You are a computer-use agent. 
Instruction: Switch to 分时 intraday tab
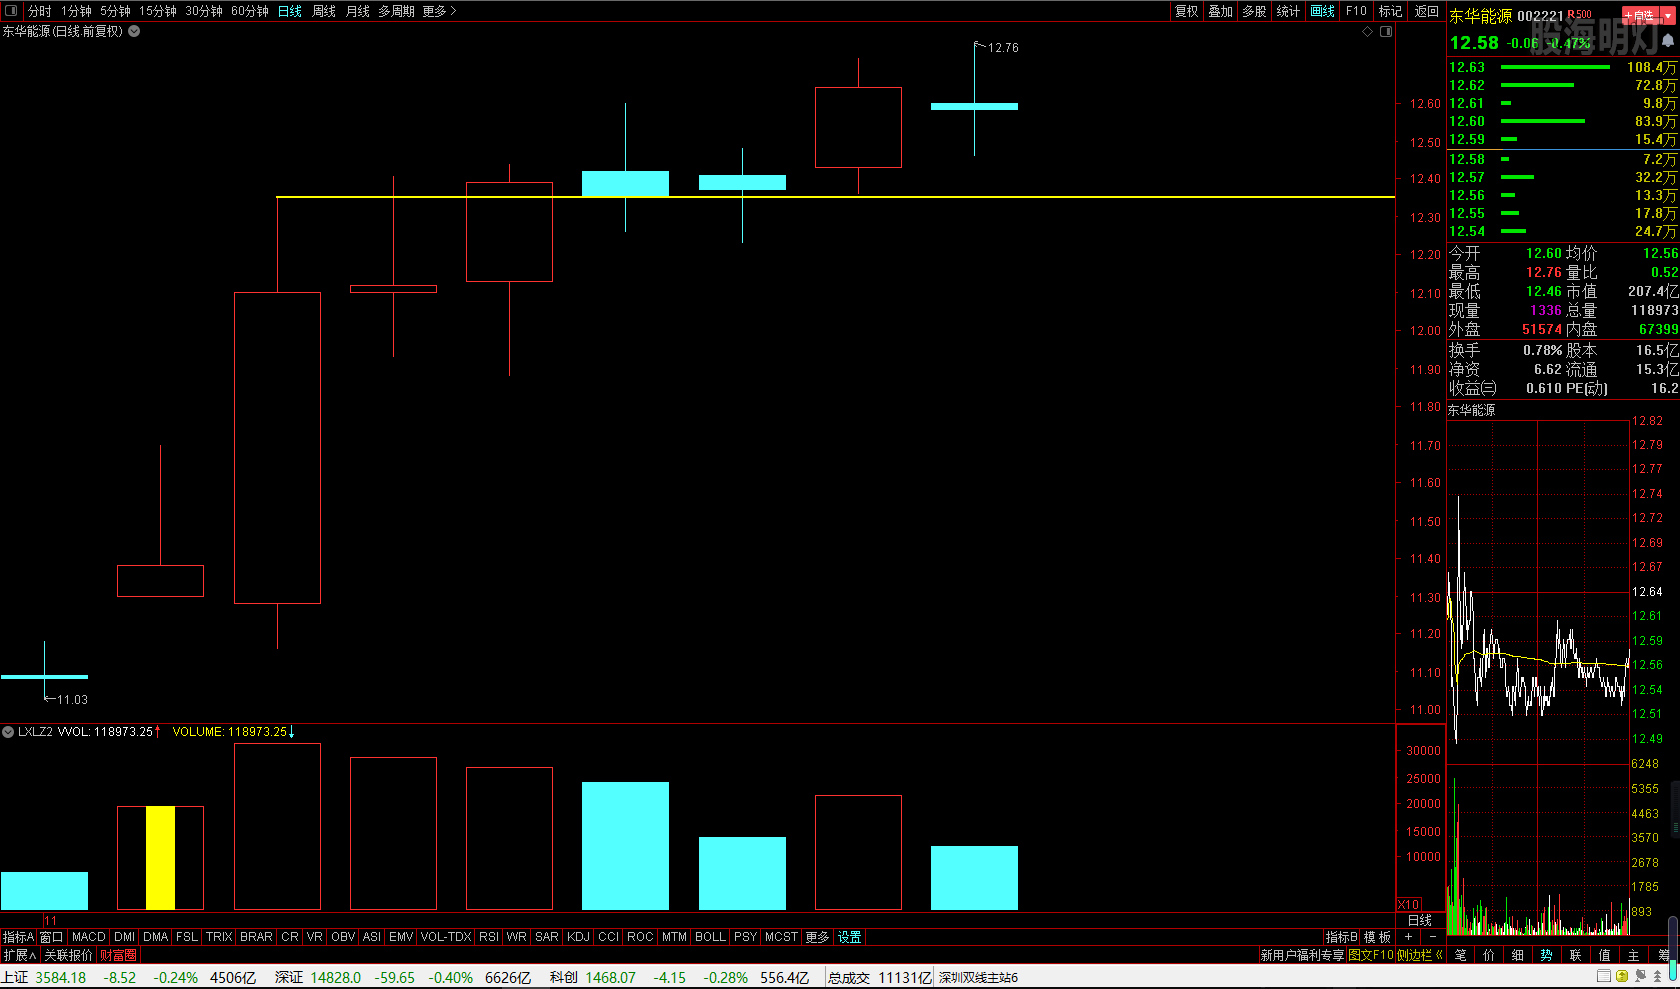click(40, 11)
